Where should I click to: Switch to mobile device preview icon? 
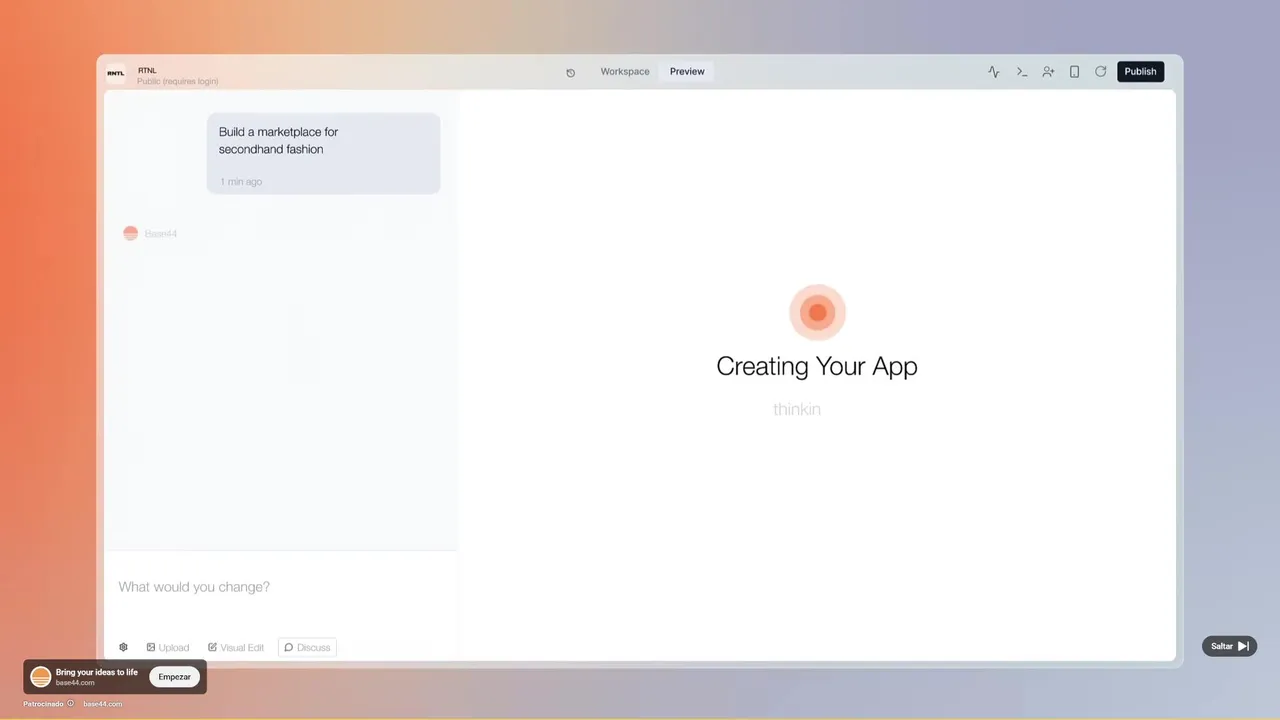point(1074,72)
